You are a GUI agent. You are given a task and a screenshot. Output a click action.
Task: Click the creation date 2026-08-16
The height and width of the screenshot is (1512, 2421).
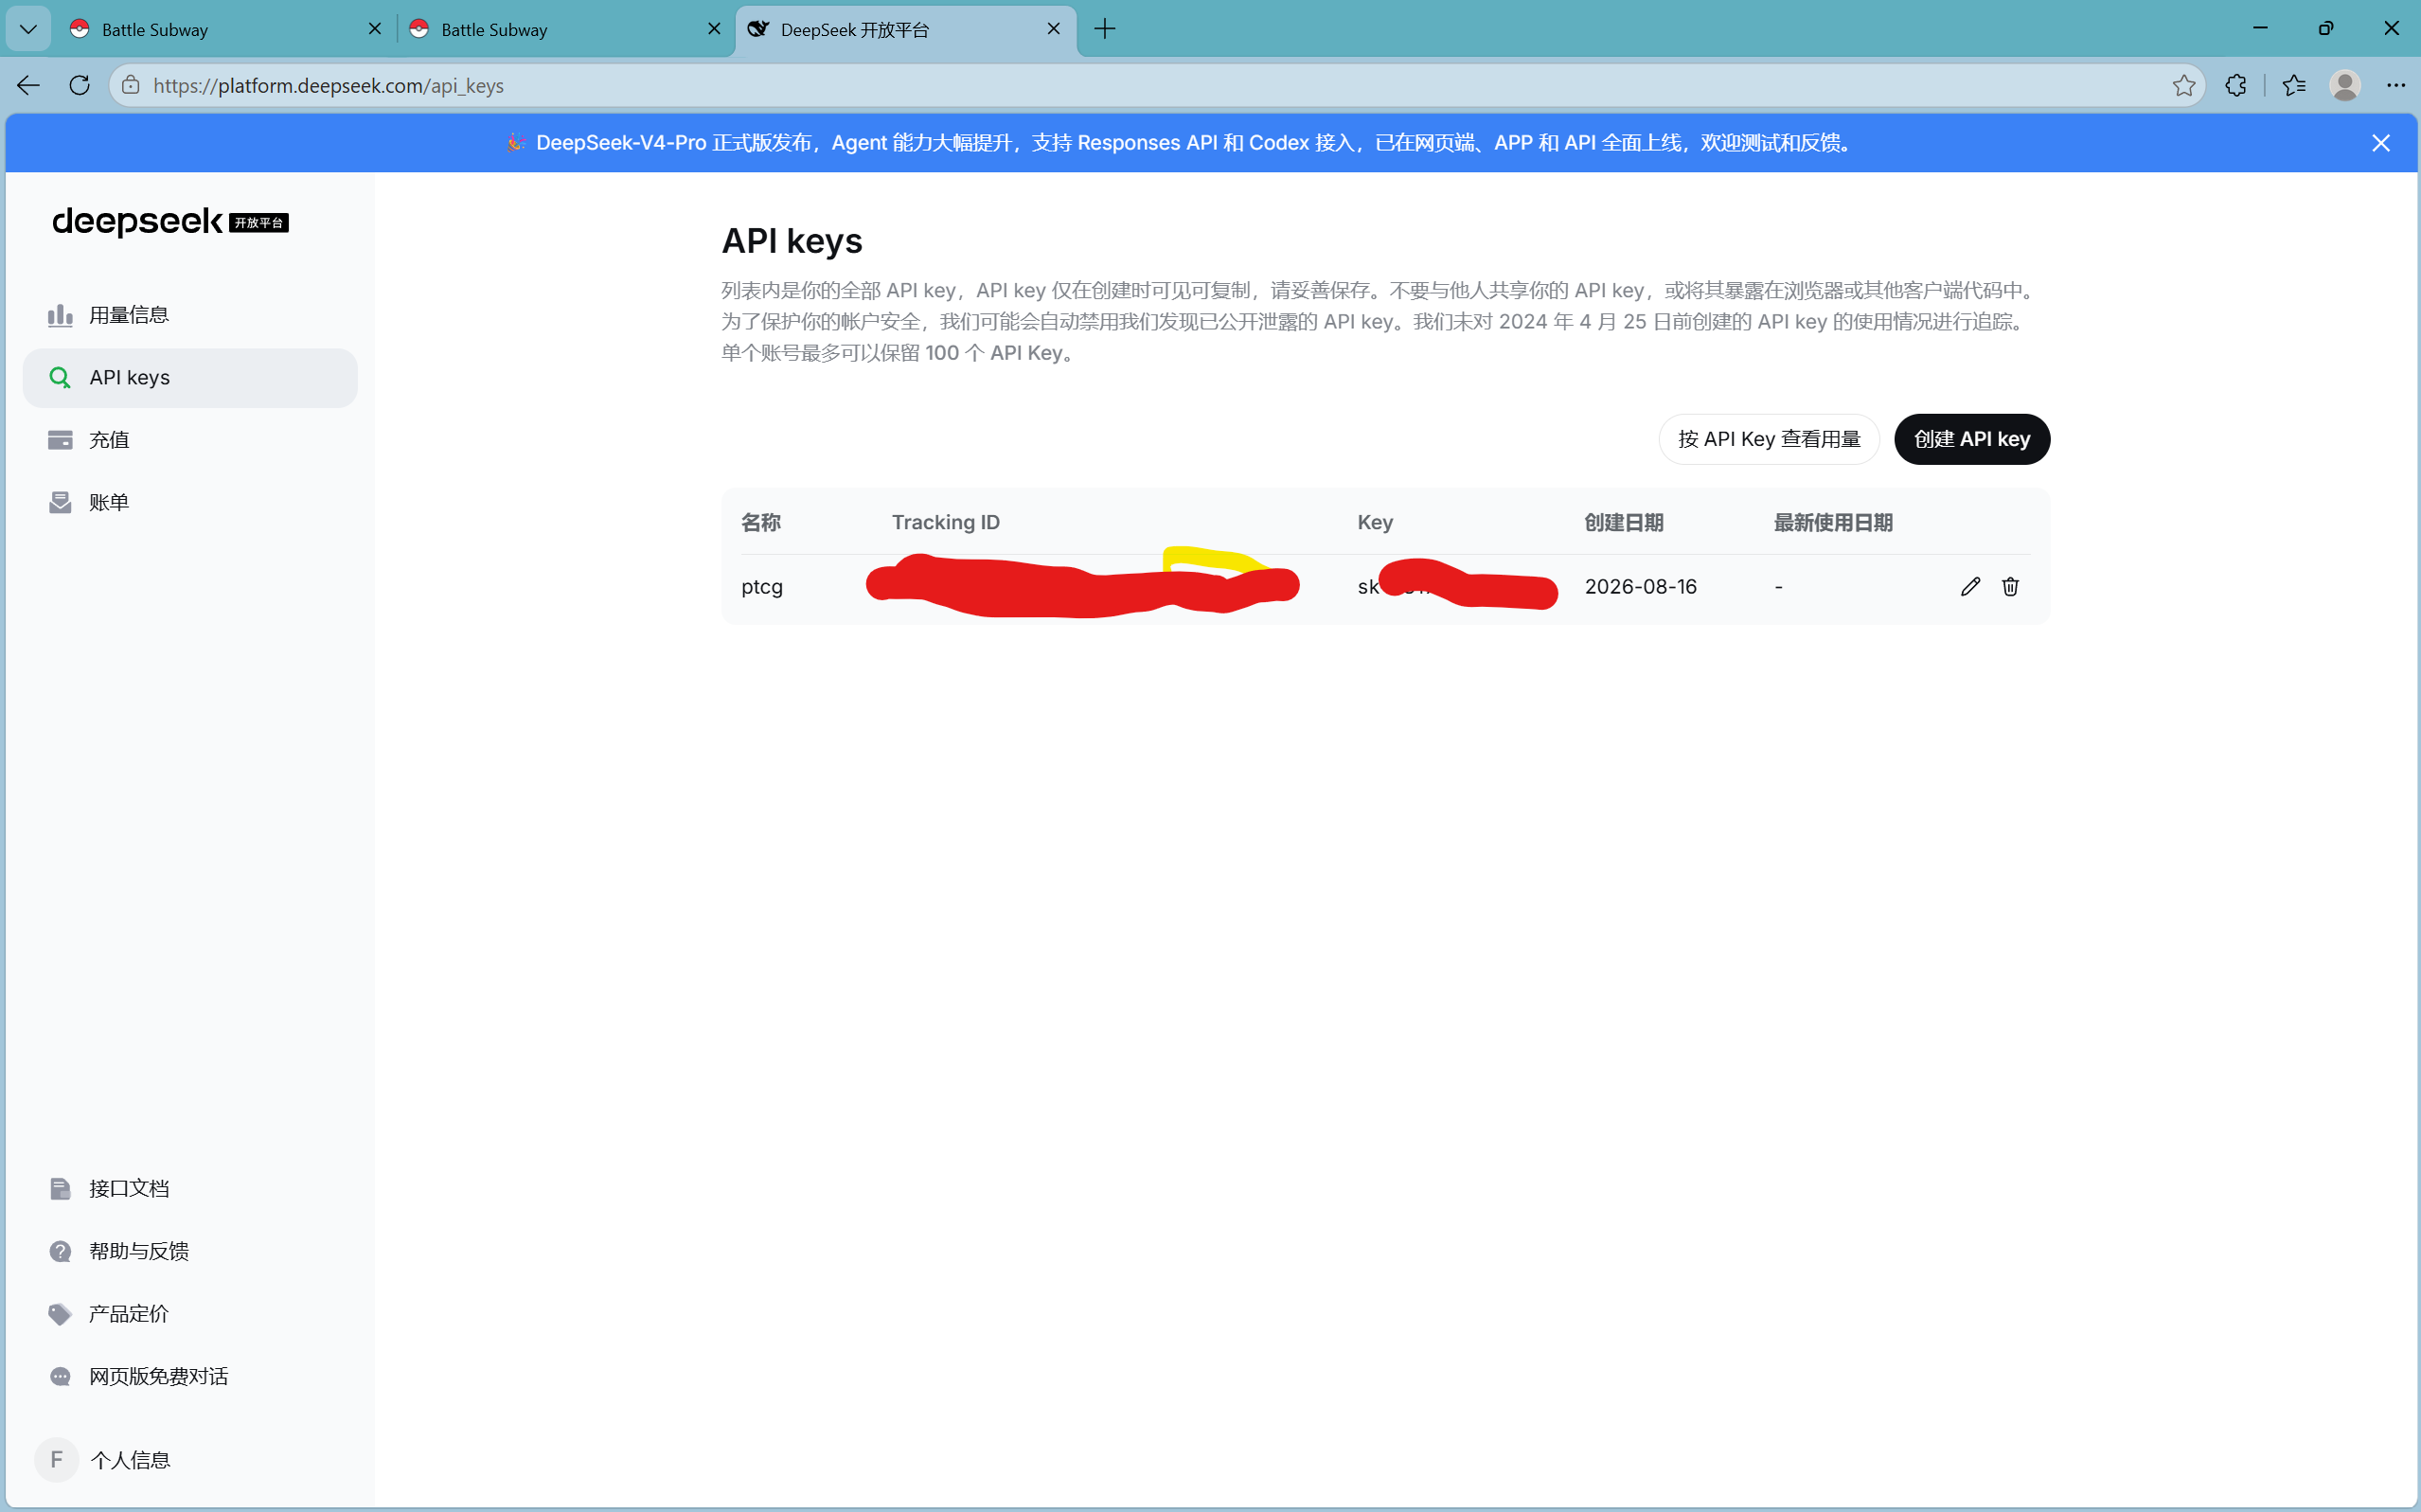pyautogui.click(x=1641, y=587)
